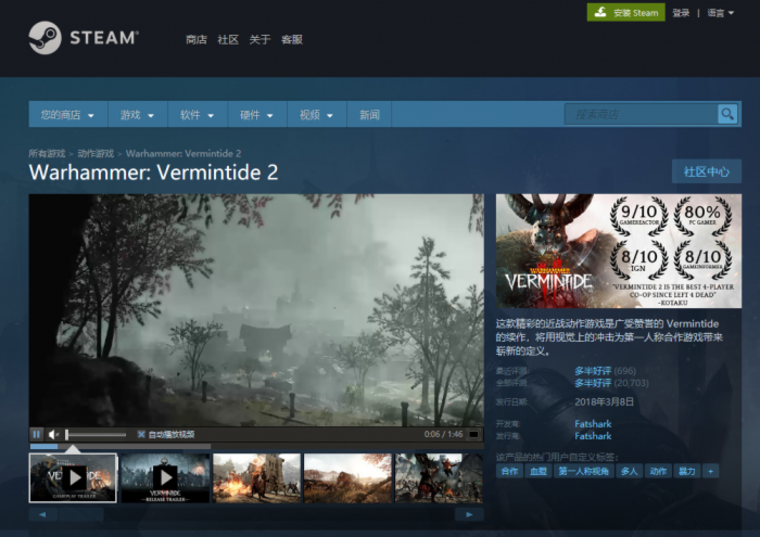Toggle 自动播放视频 checkbox
The image size is (760, 537).
[x=141, y=434]
